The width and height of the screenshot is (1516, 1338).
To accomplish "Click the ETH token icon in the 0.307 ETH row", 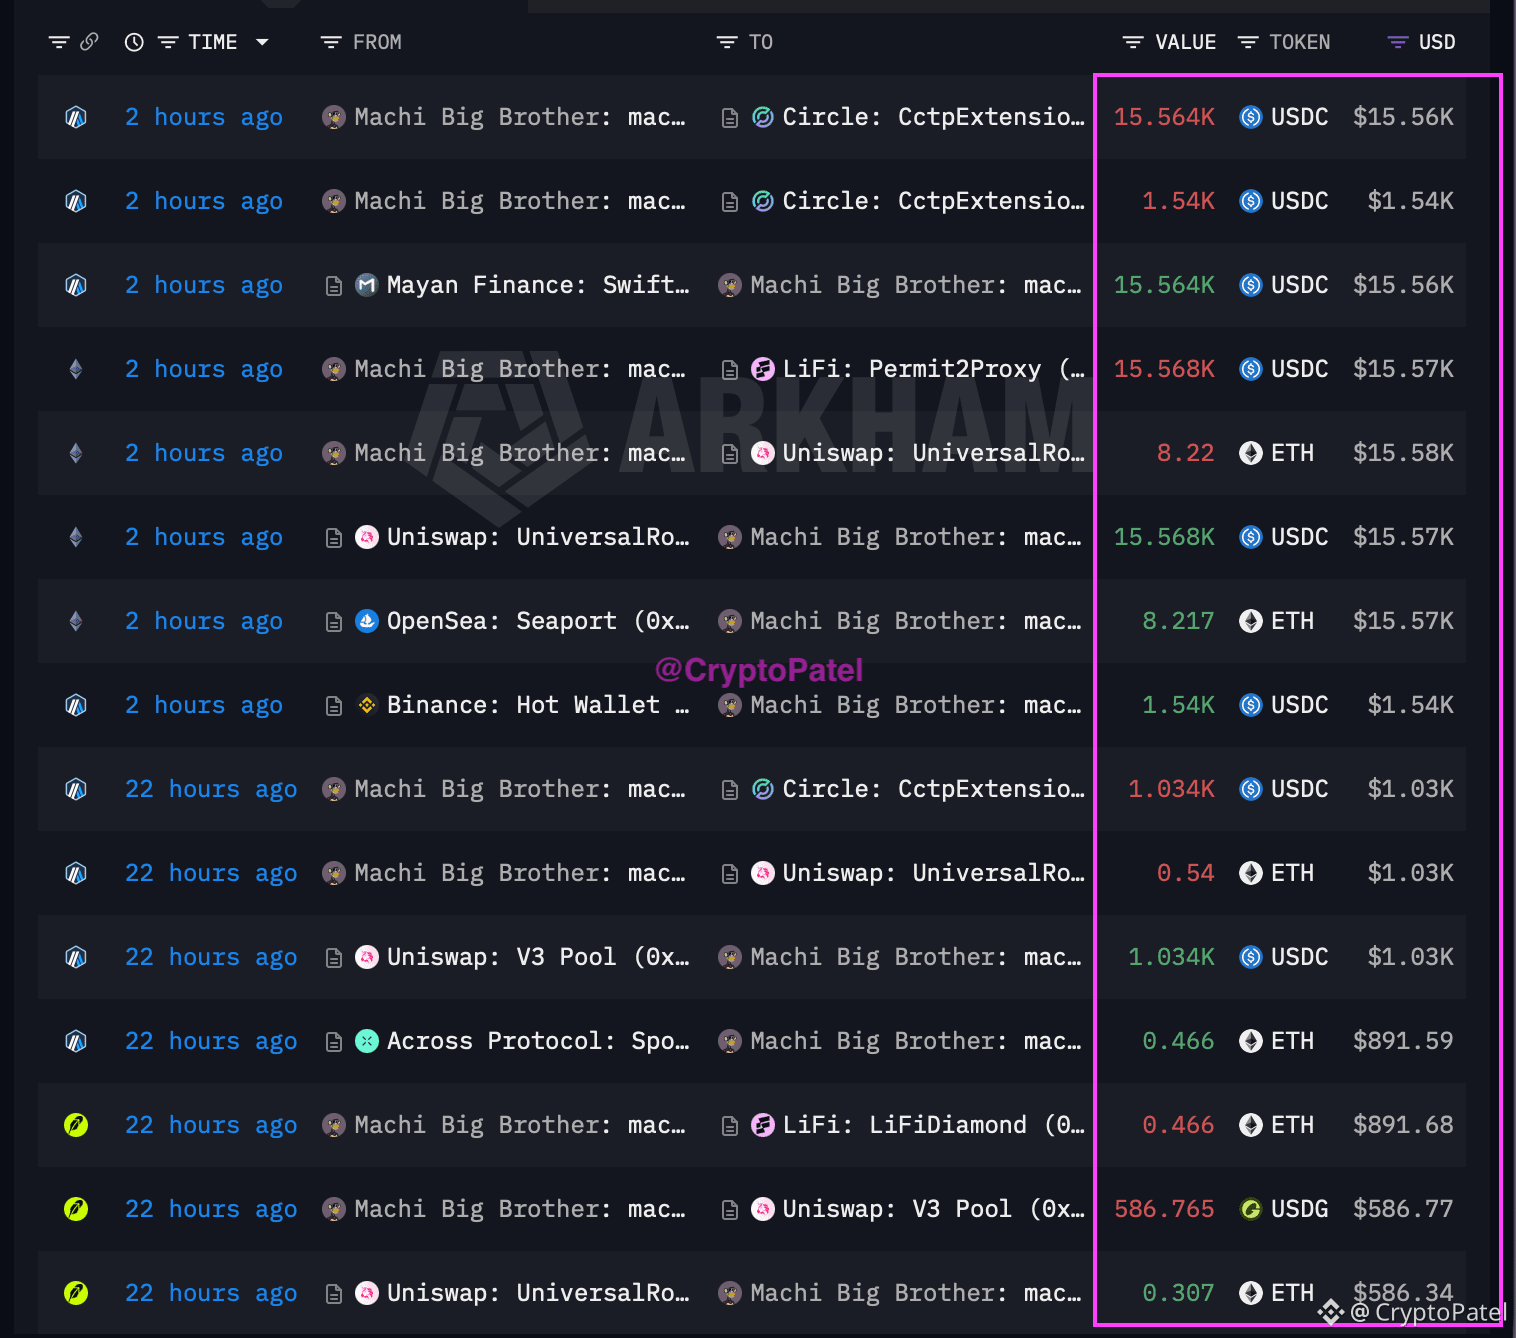I will click(x=1251, y=1293).
